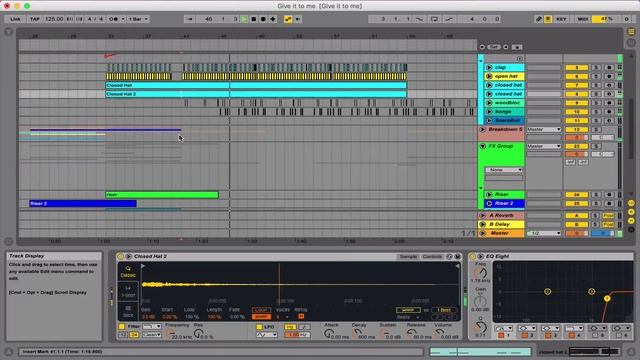
Task: Toggle the Punch-Out switch icon
Action: [x=449, y=19]
